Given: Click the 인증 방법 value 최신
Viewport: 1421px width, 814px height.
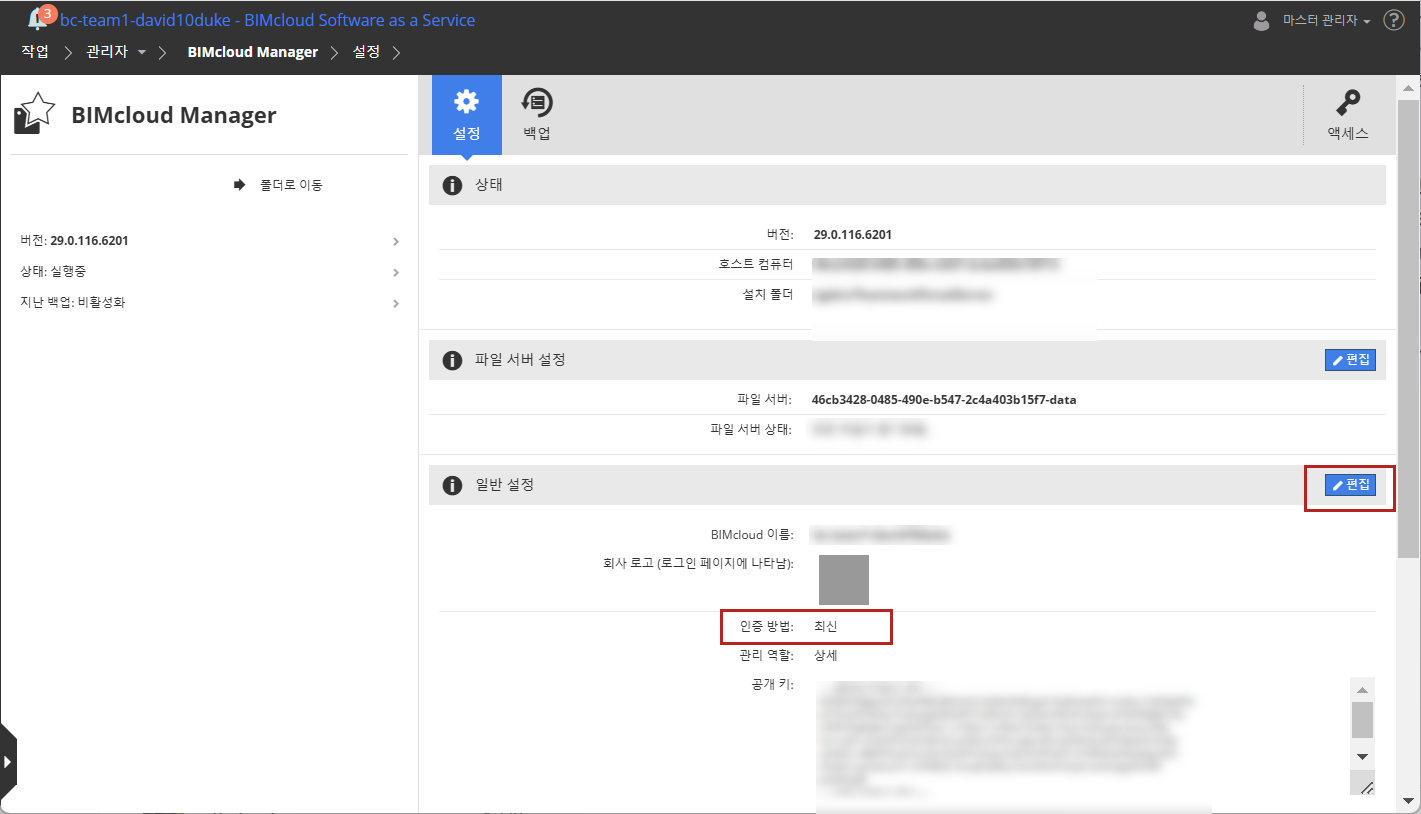Looking at the screenshot, I should pos(826,627).
